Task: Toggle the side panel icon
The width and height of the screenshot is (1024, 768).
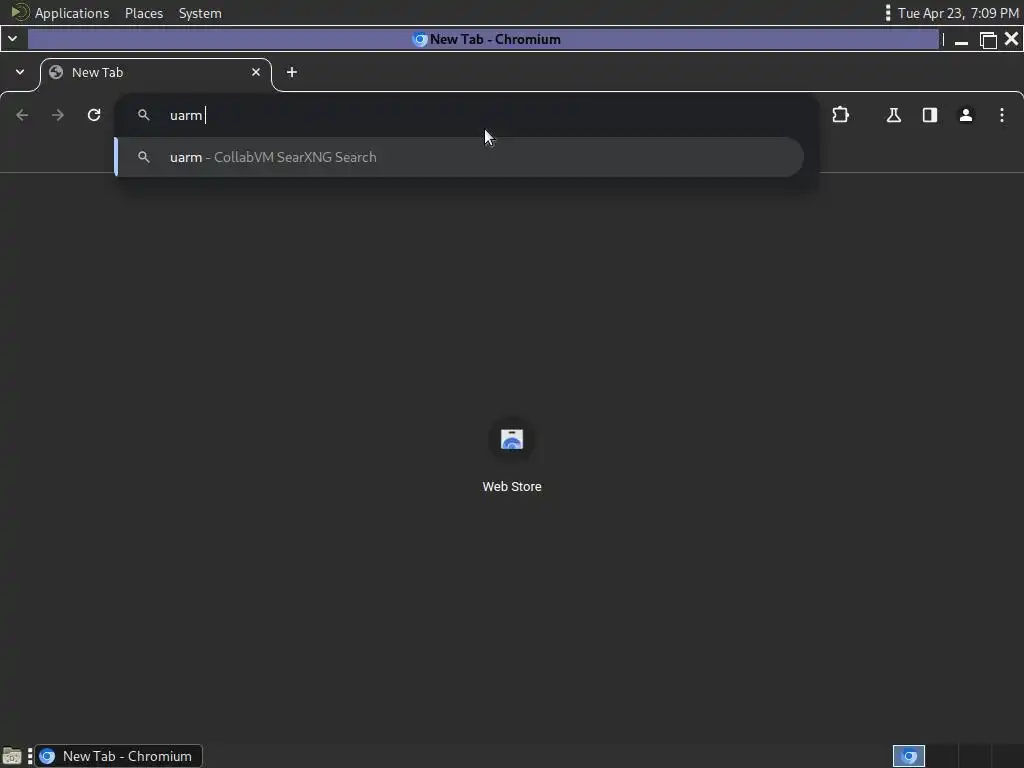Action: click(930, 115)
